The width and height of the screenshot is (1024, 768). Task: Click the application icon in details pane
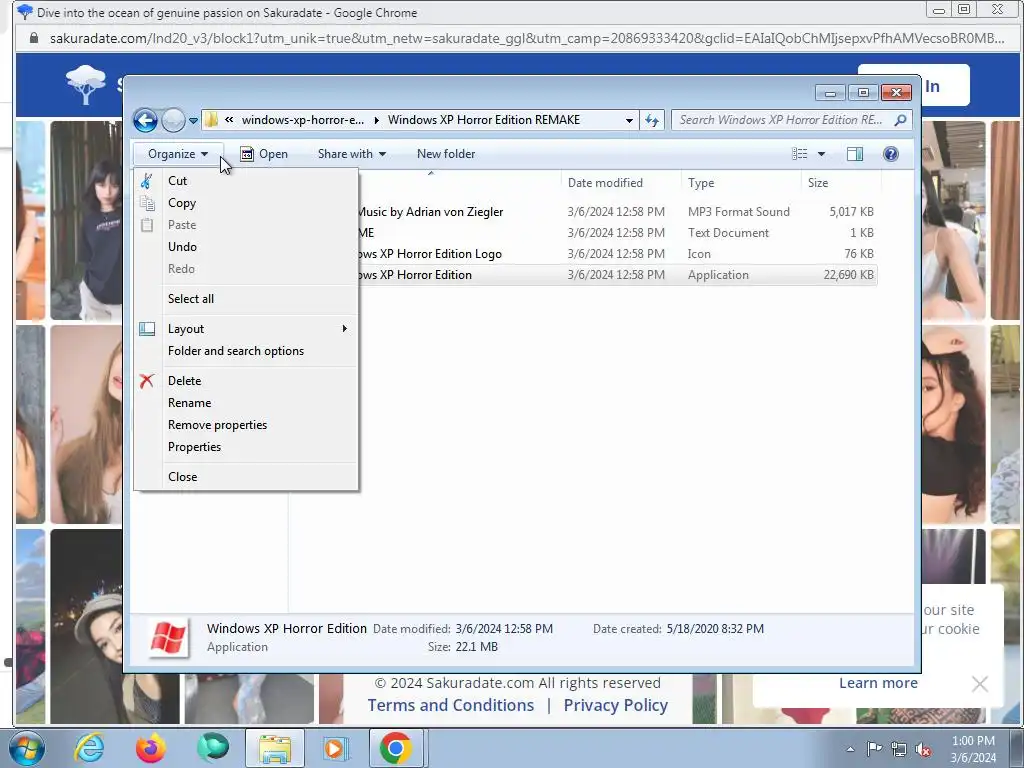tap(168, 637)
